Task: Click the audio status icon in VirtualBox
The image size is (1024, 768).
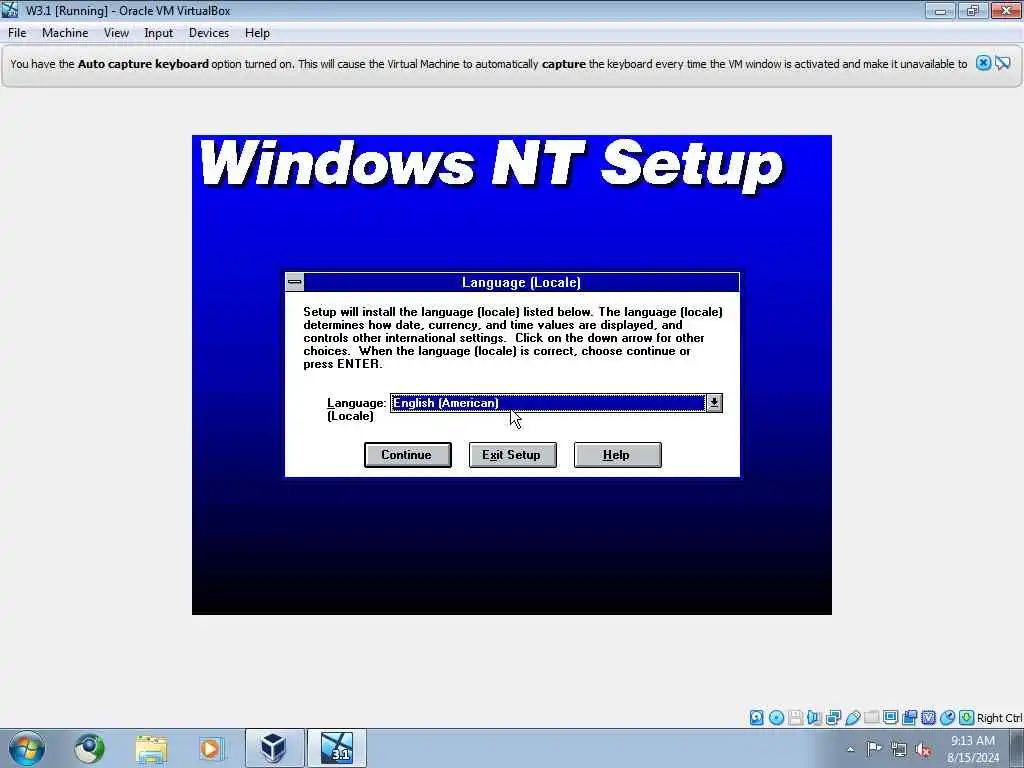Action: tap(814, 718)
